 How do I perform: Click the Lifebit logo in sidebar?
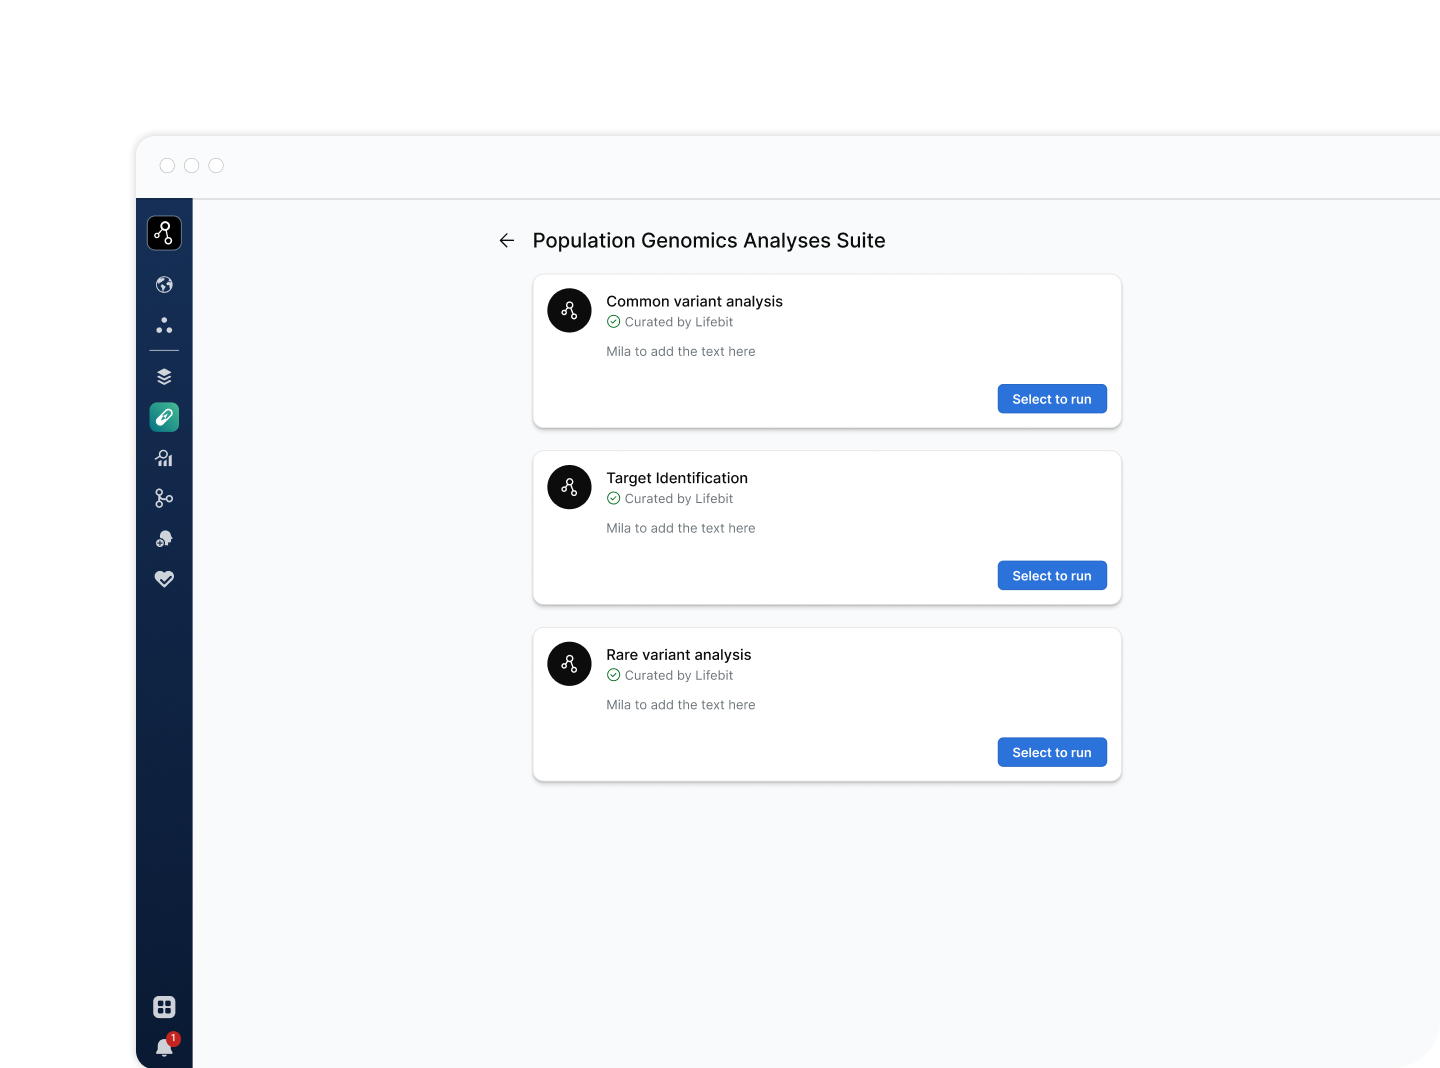click(164, 233)
